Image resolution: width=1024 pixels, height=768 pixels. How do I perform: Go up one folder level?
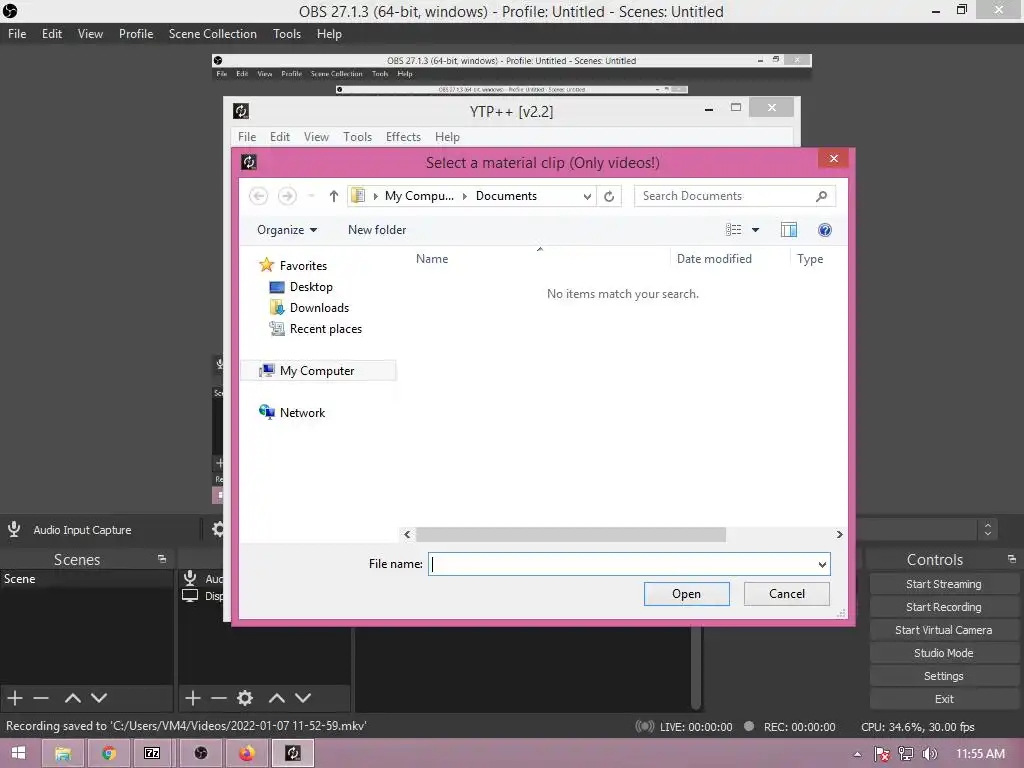pos(334,196)
